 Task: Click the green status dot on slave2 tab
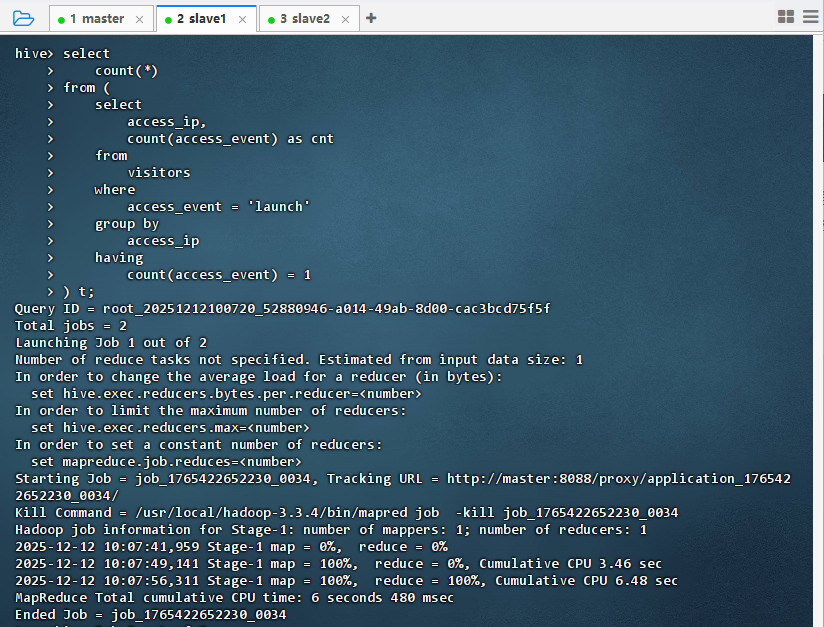[271, 20]
